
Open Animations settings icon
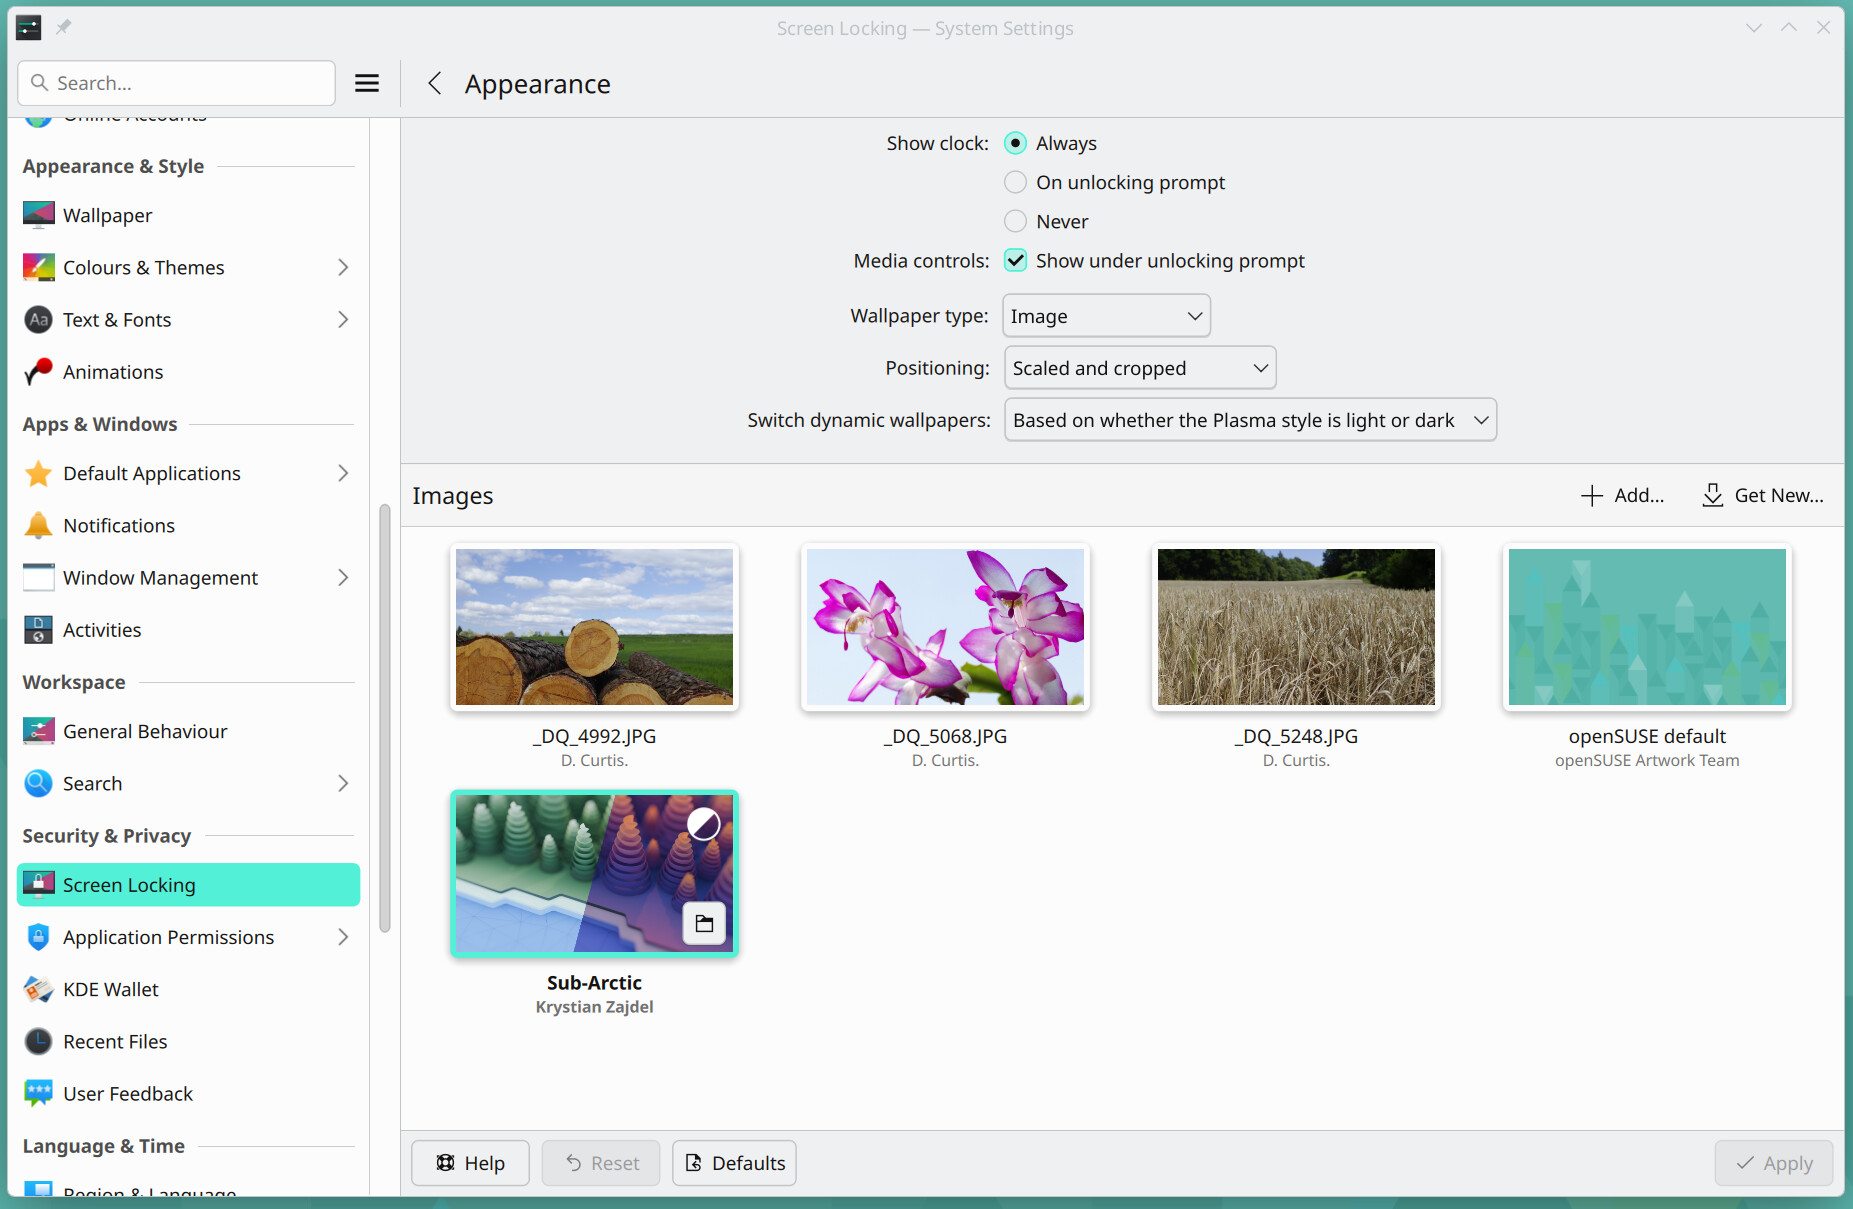38,372
